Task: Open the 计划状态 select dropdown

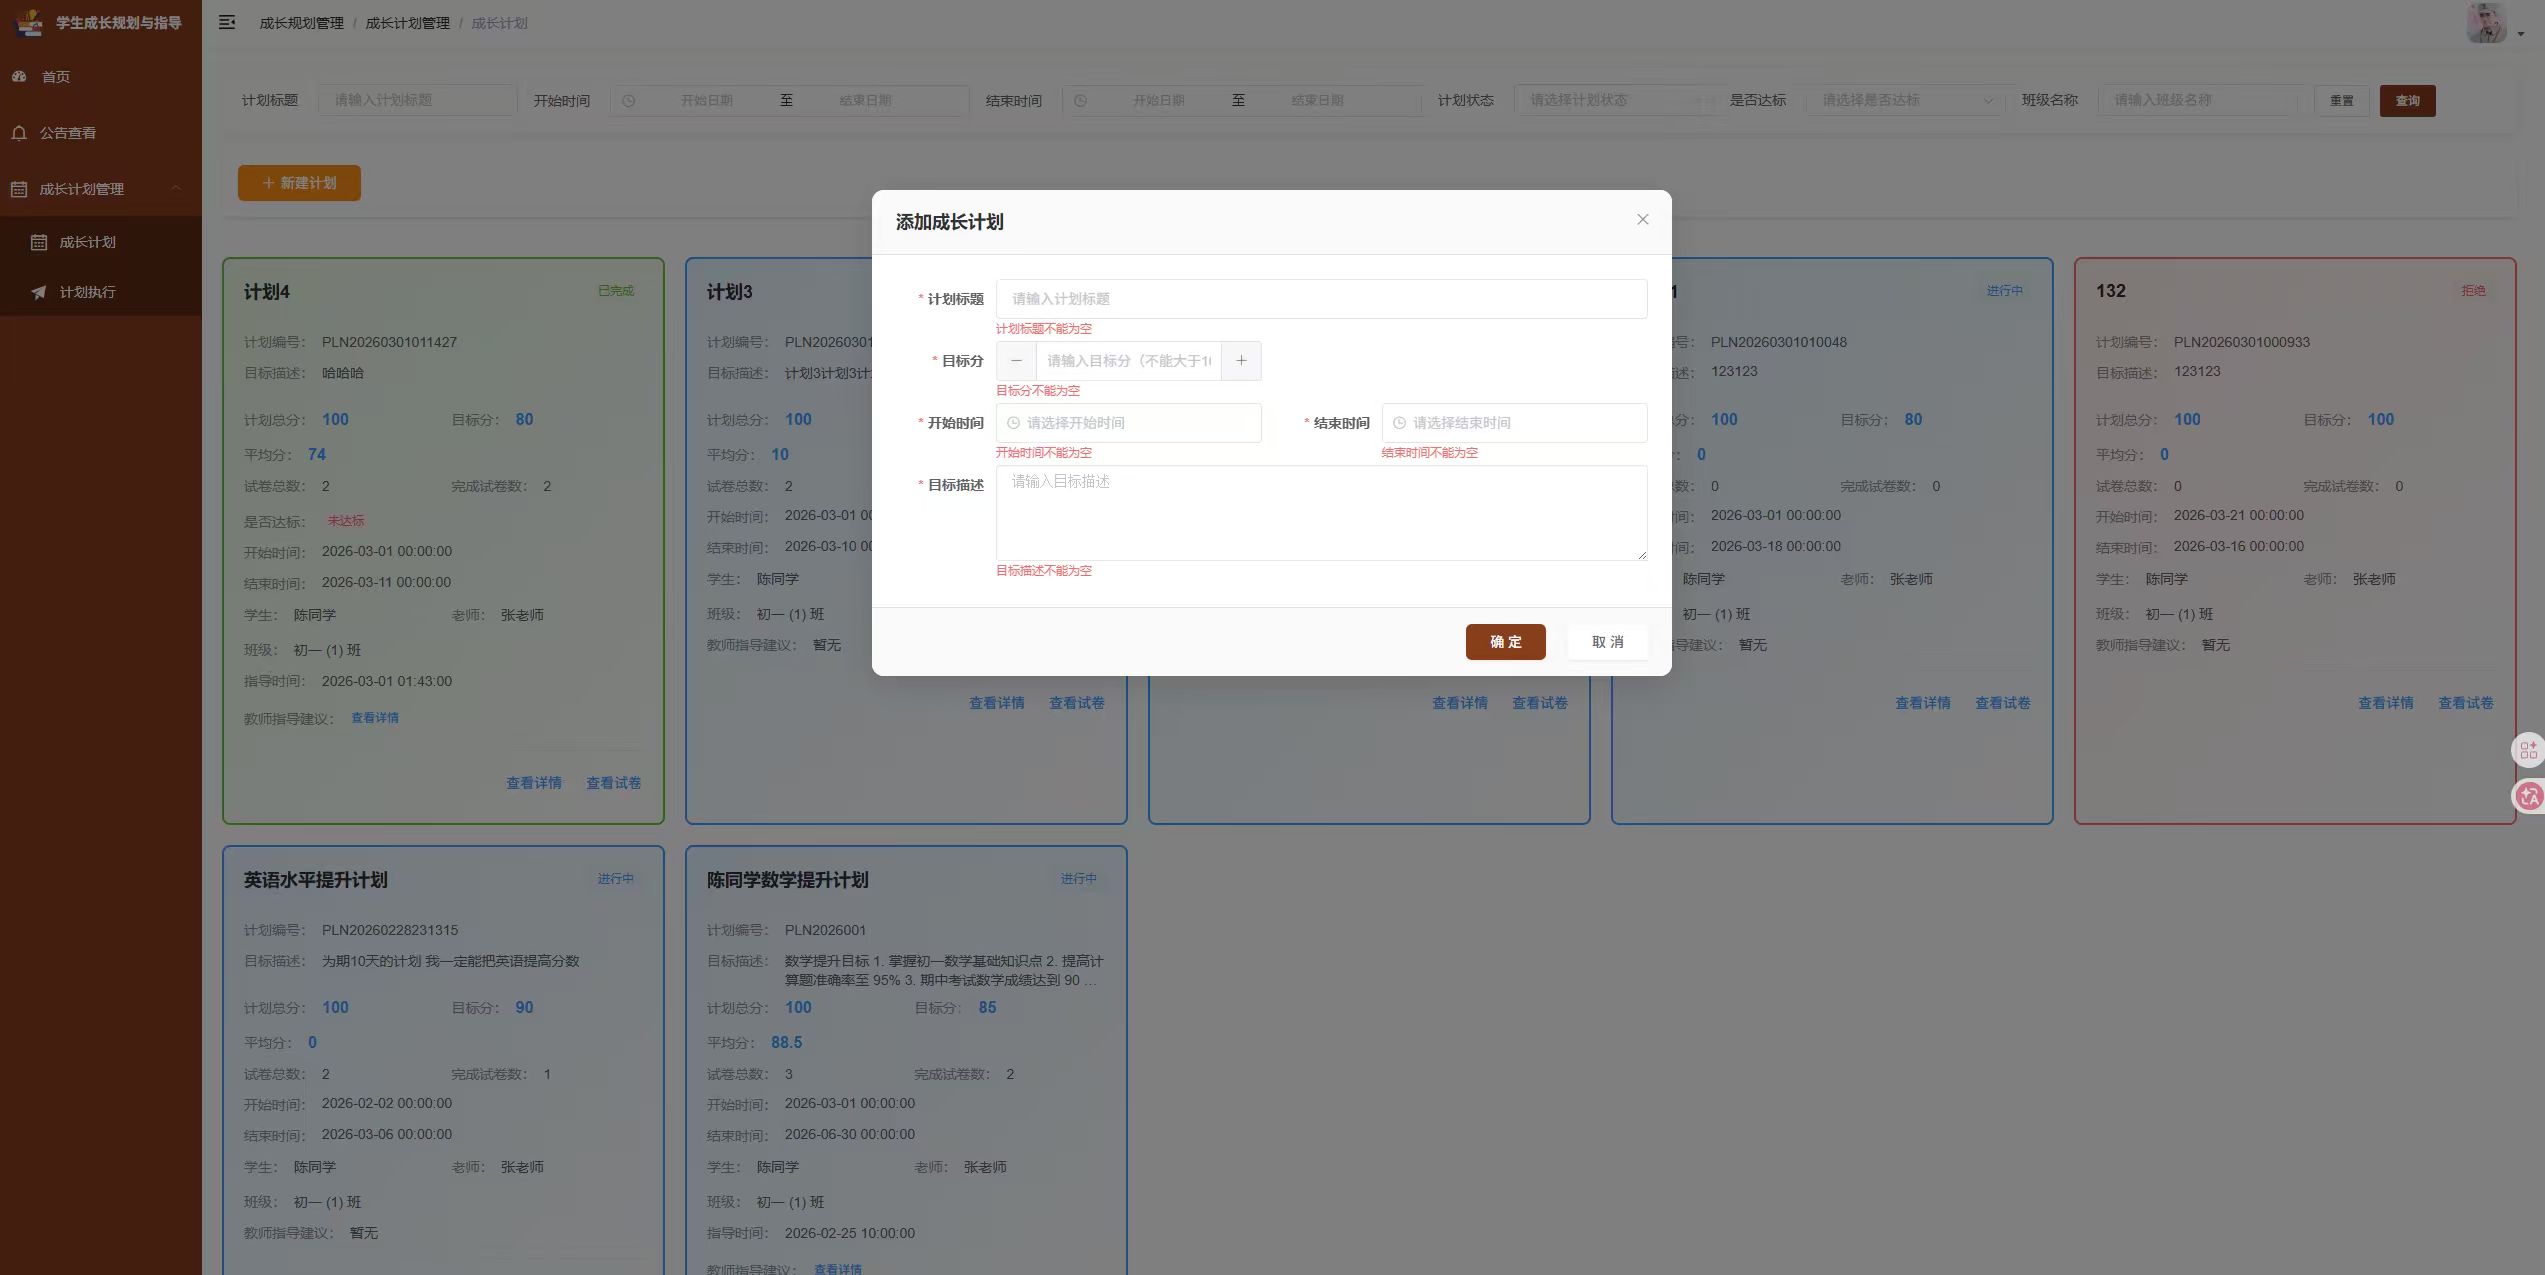Action: coord(1616,100)
